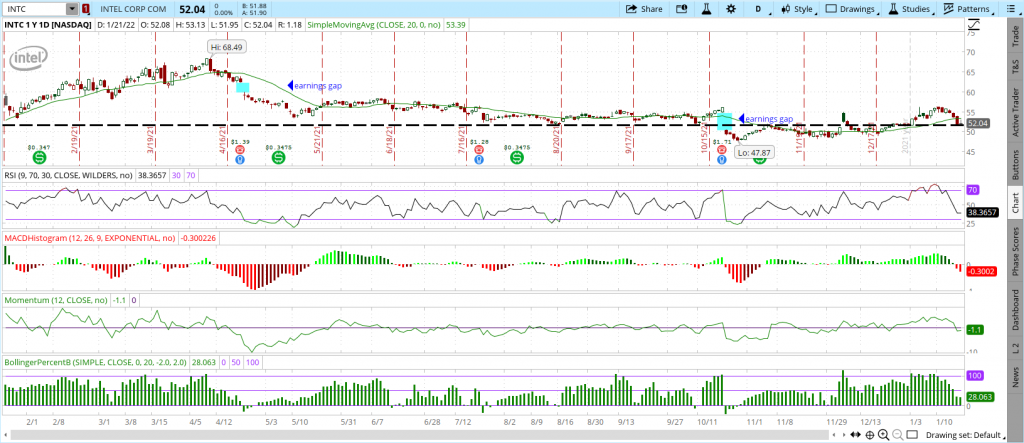
Task: Open the Drawings dropdown
Action: 851,9
